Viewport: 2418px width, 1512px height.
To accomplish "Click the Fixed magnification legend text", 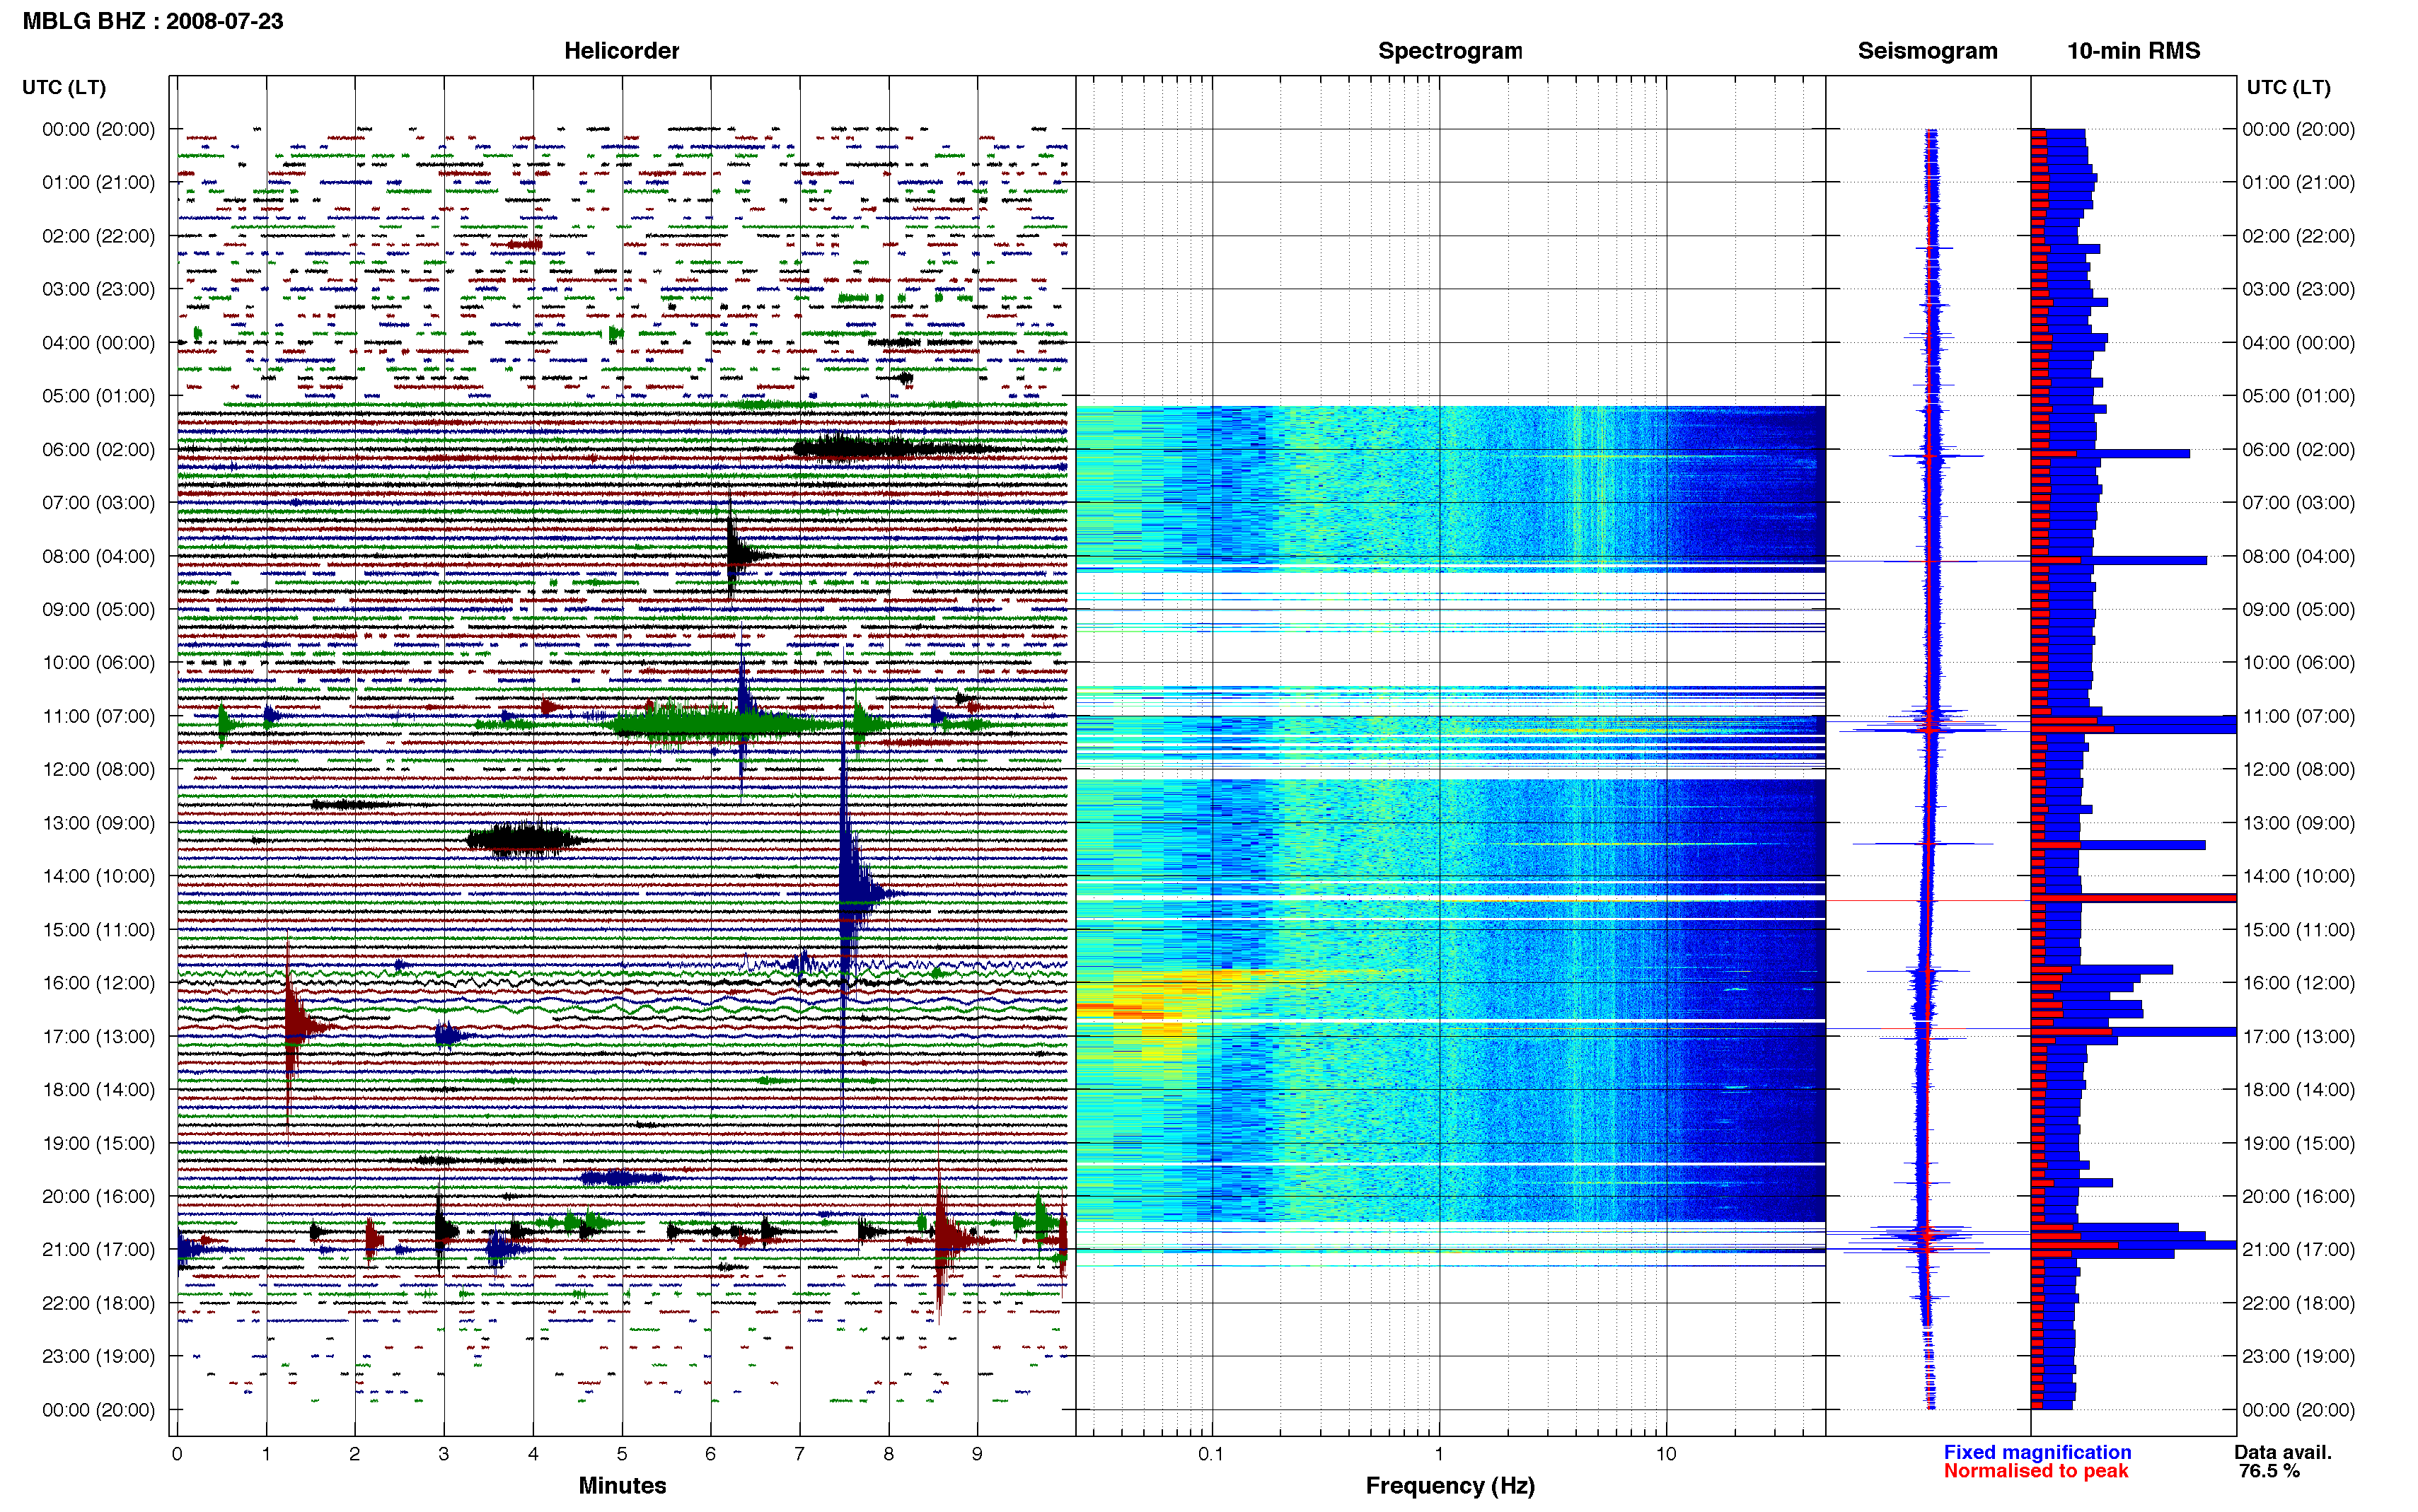I will 2037,1452.
